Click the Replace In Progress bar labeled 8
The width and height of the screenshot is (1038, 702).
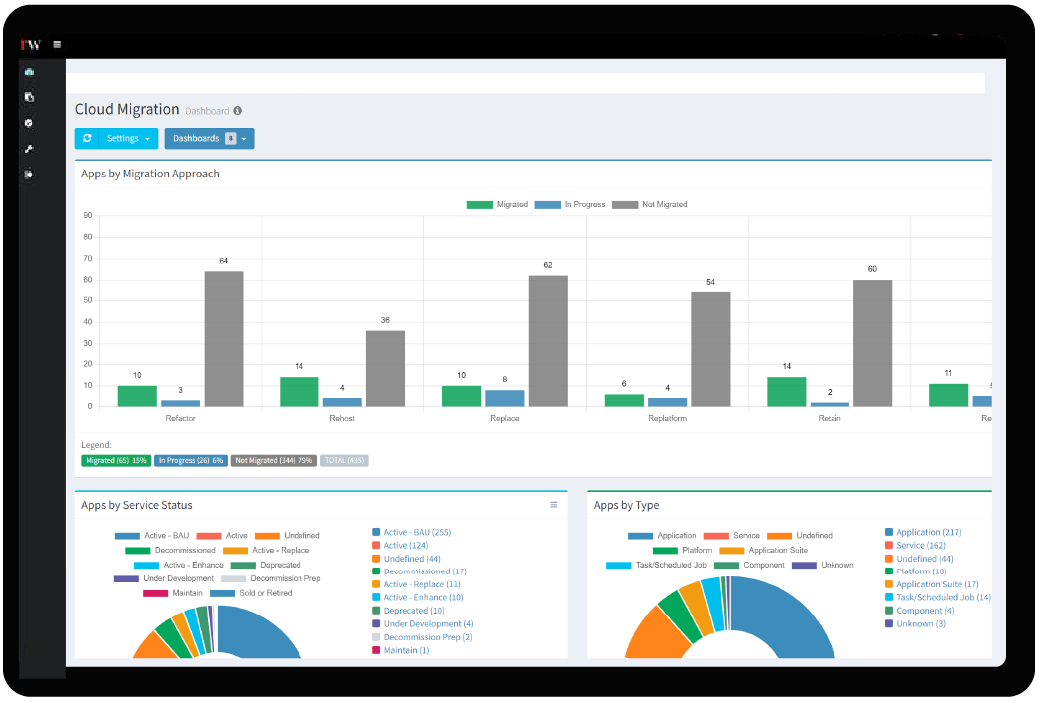click(504, 398)
